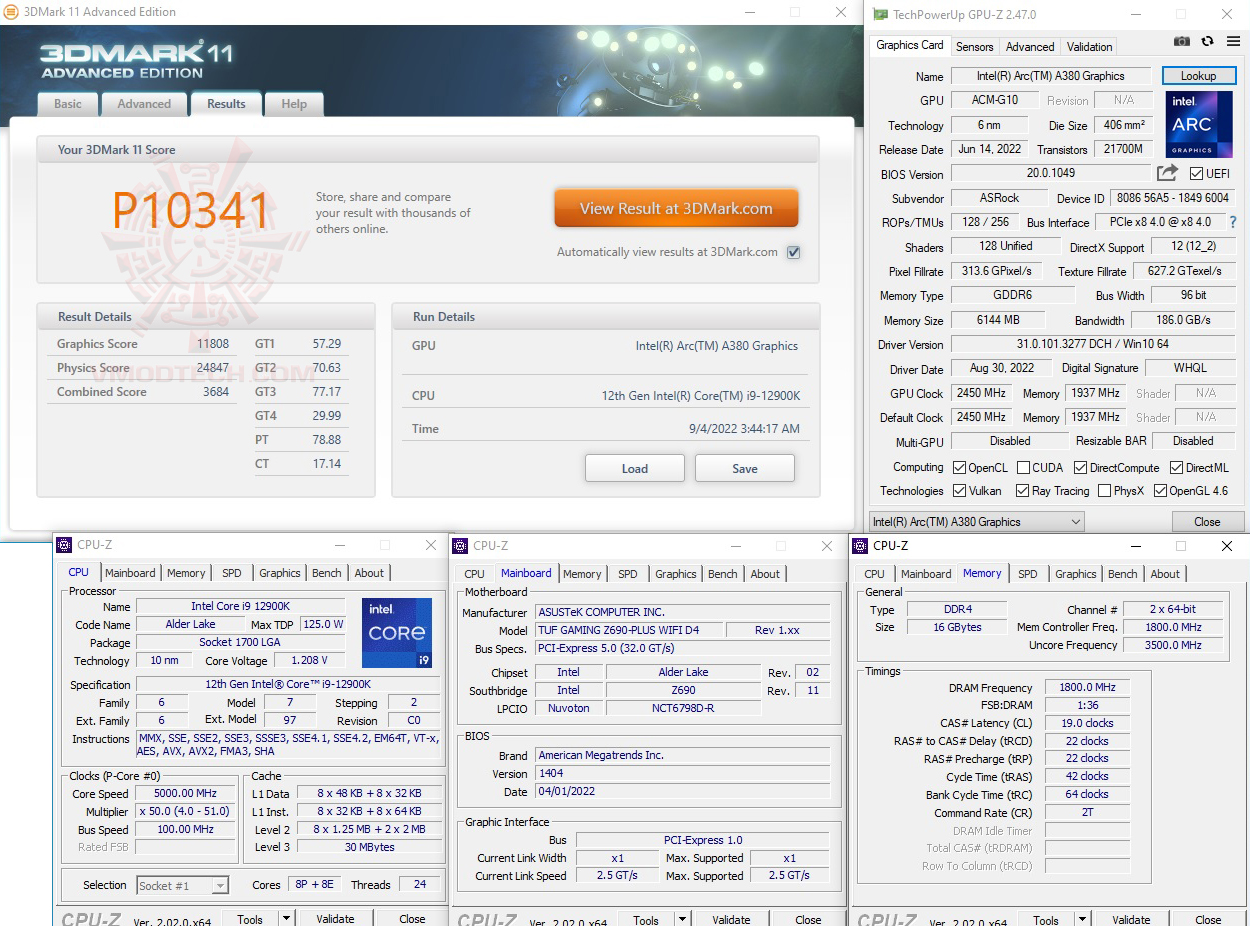
Task: Toggle Vulkan technologies checkbox
Action: (x=959, y=491)
